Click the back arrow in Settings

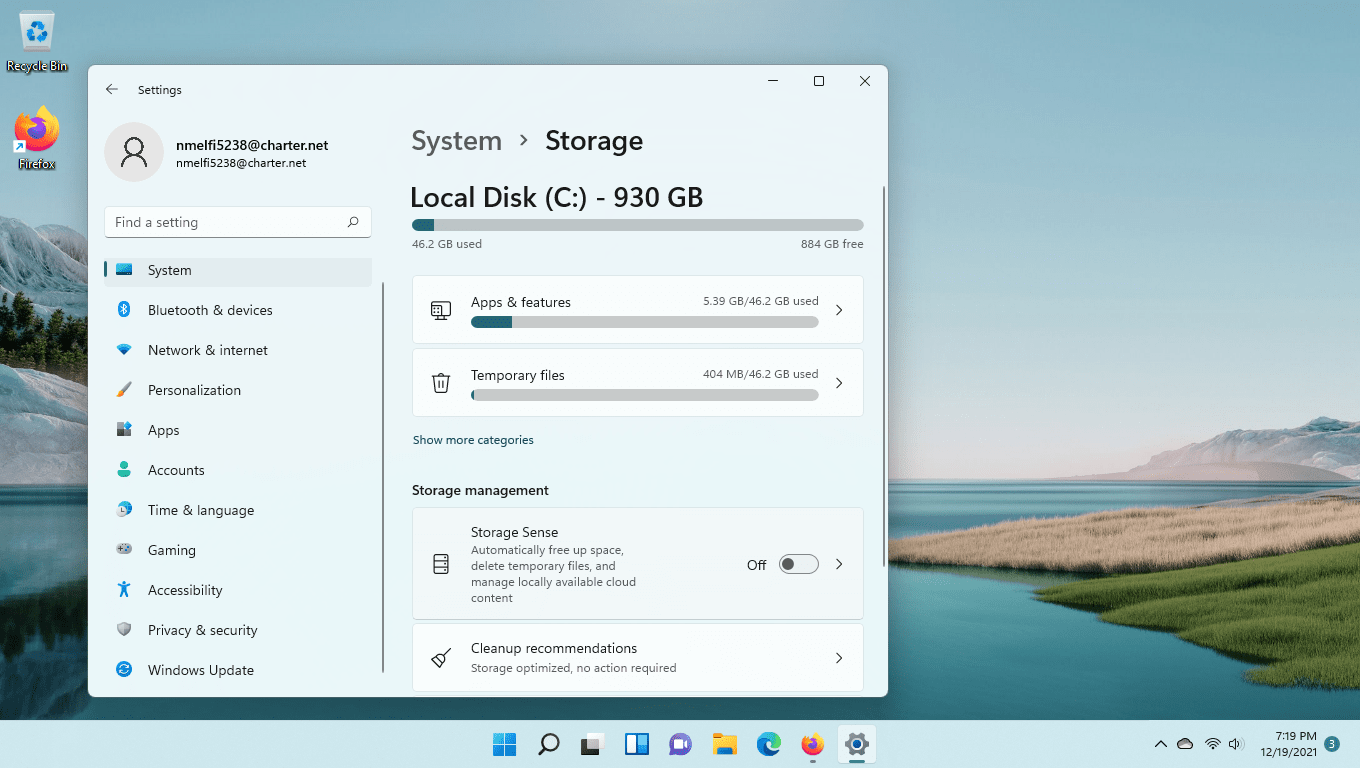[x=112, y=89]
